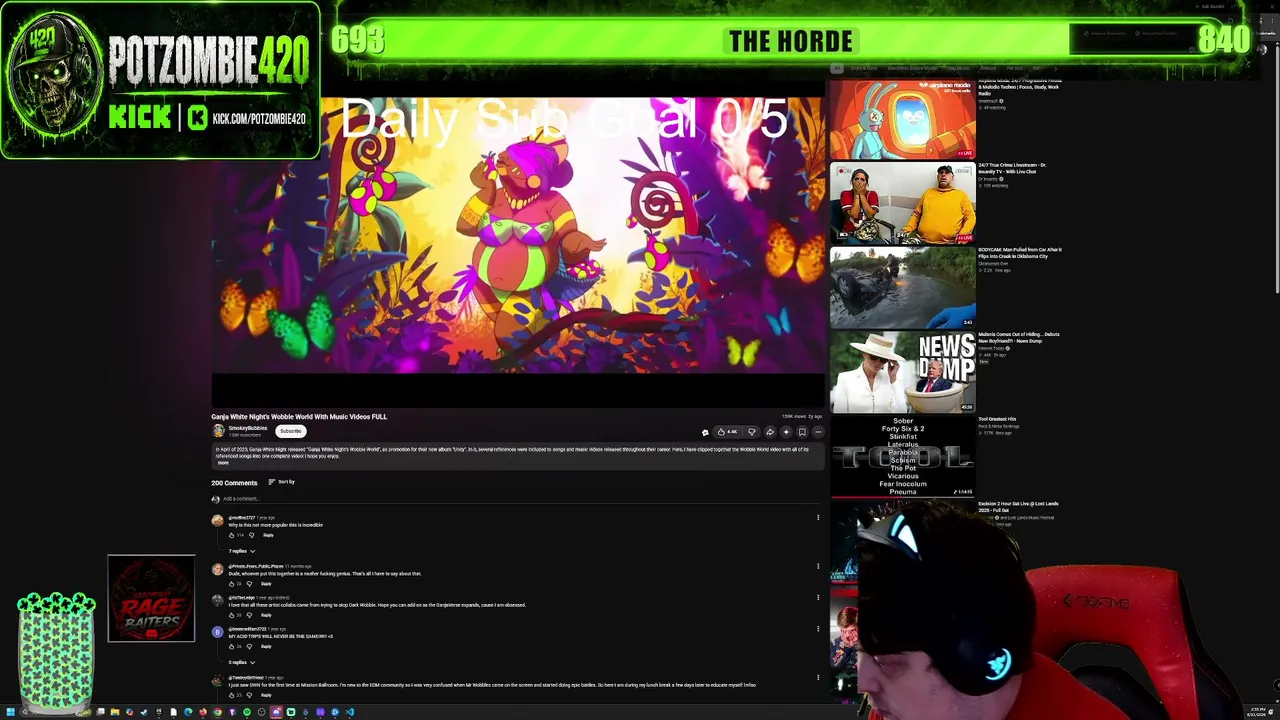1280x720 pixels.
Task: Expand the 3 replies thread
Action: [x=242, y=662]
